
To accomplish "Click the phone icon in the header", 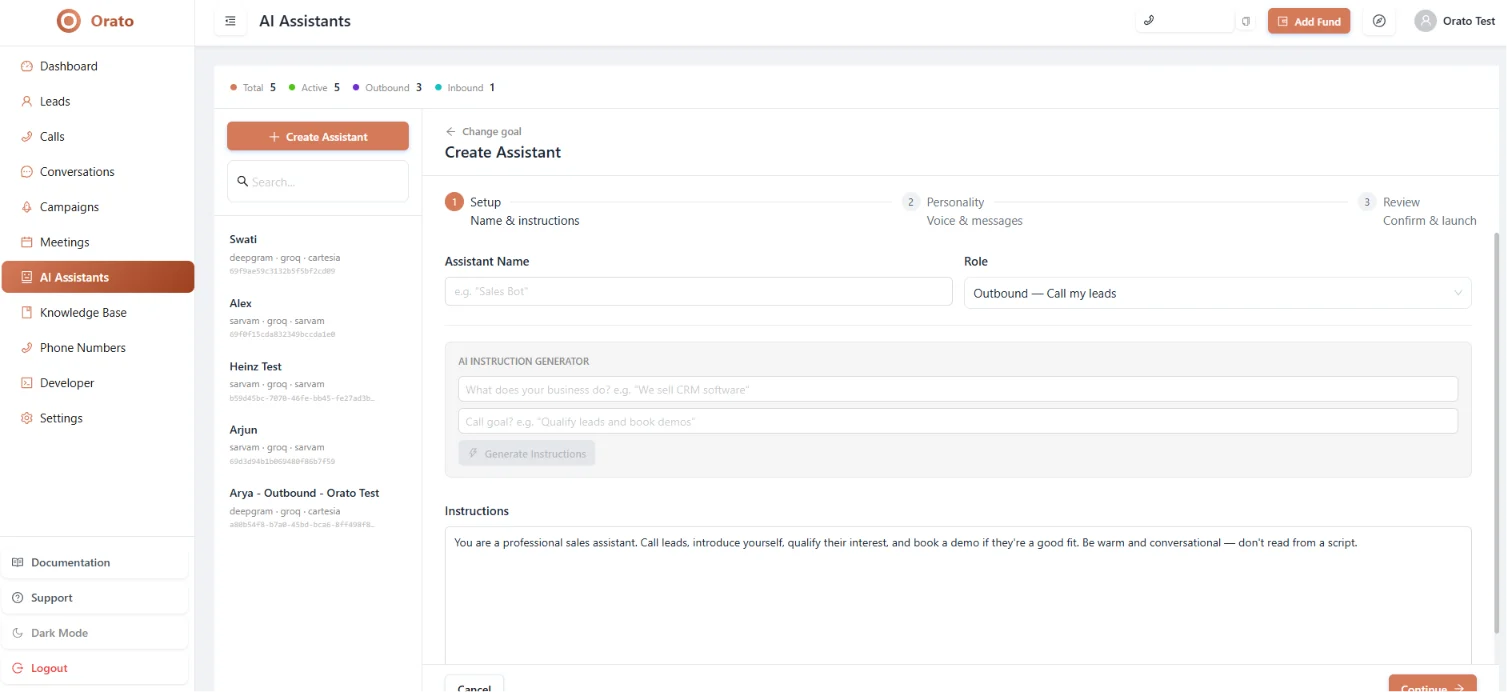I will tap(1149, 20).
